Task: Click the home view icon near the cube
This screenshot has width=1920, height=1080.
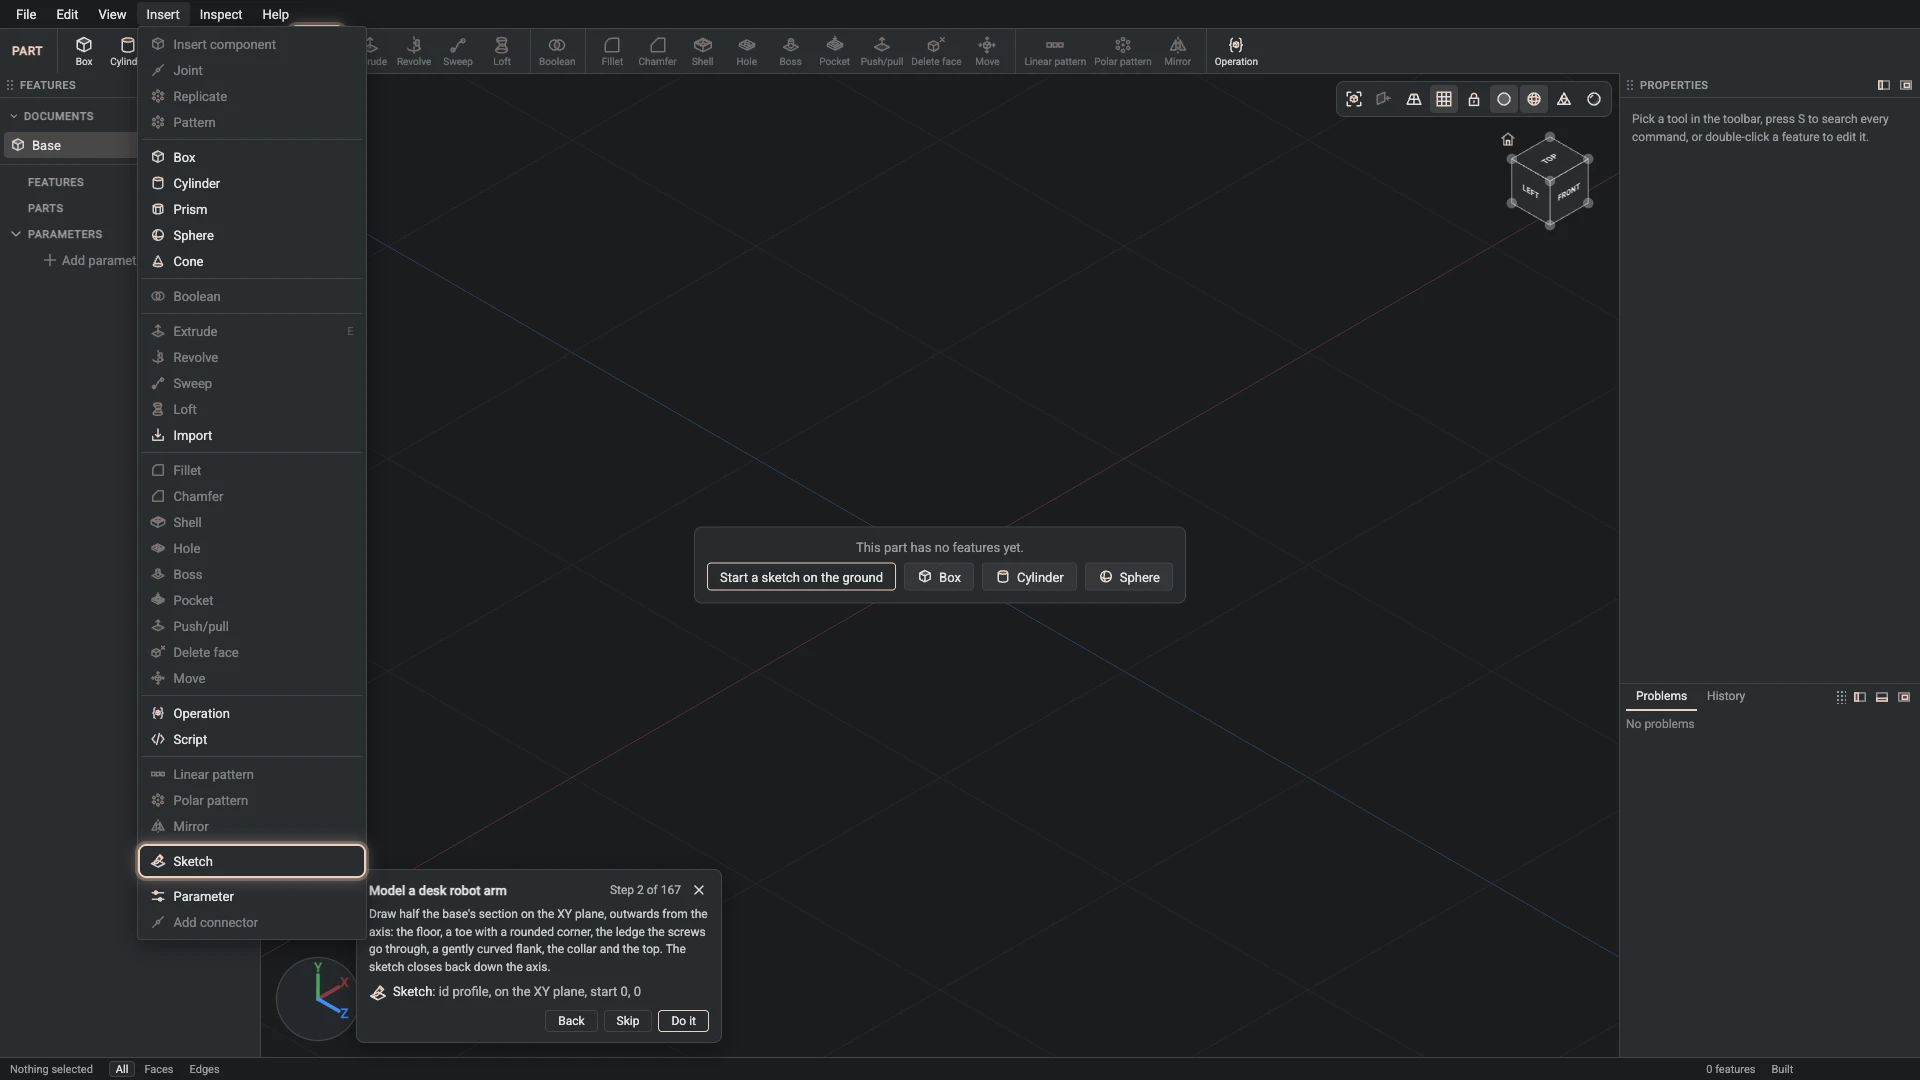Action: coord(1508,139)
